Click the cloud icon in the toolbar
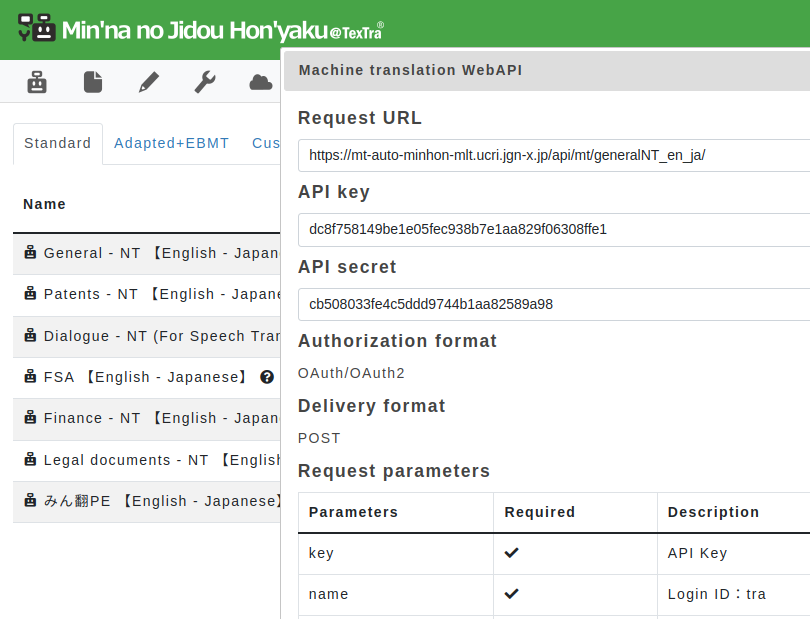Viewport: 810px width, 619px height. [x=261, y=82]
